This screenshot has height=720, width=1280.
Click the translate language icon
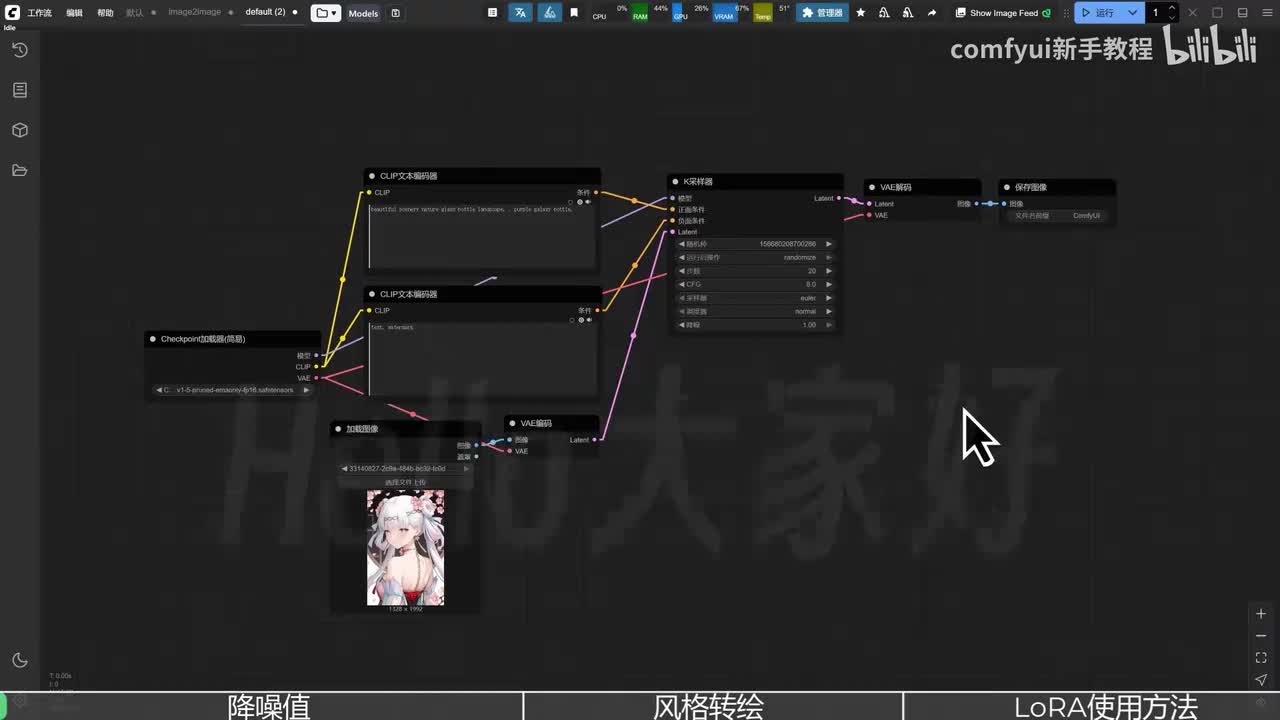520,13
